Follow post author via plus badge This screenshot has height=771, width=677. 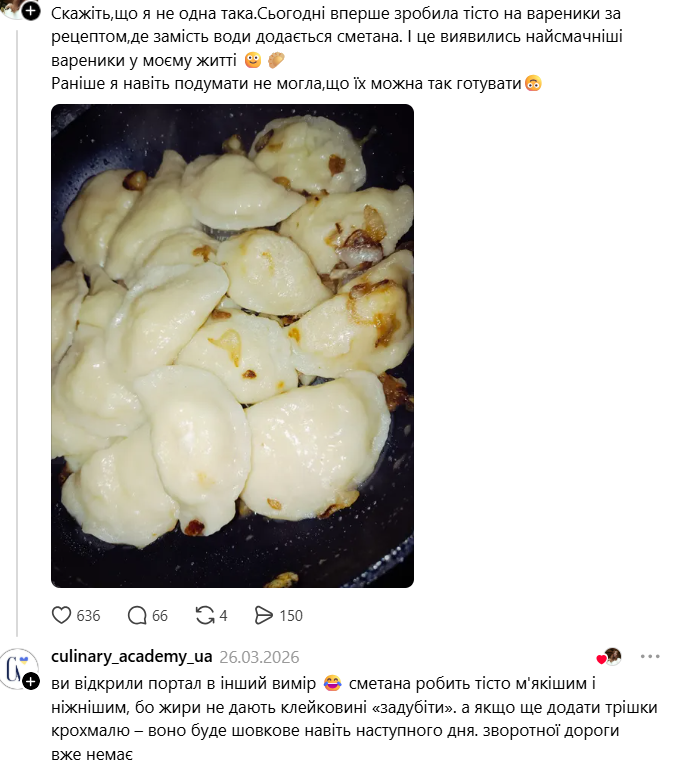coord(31,10)
